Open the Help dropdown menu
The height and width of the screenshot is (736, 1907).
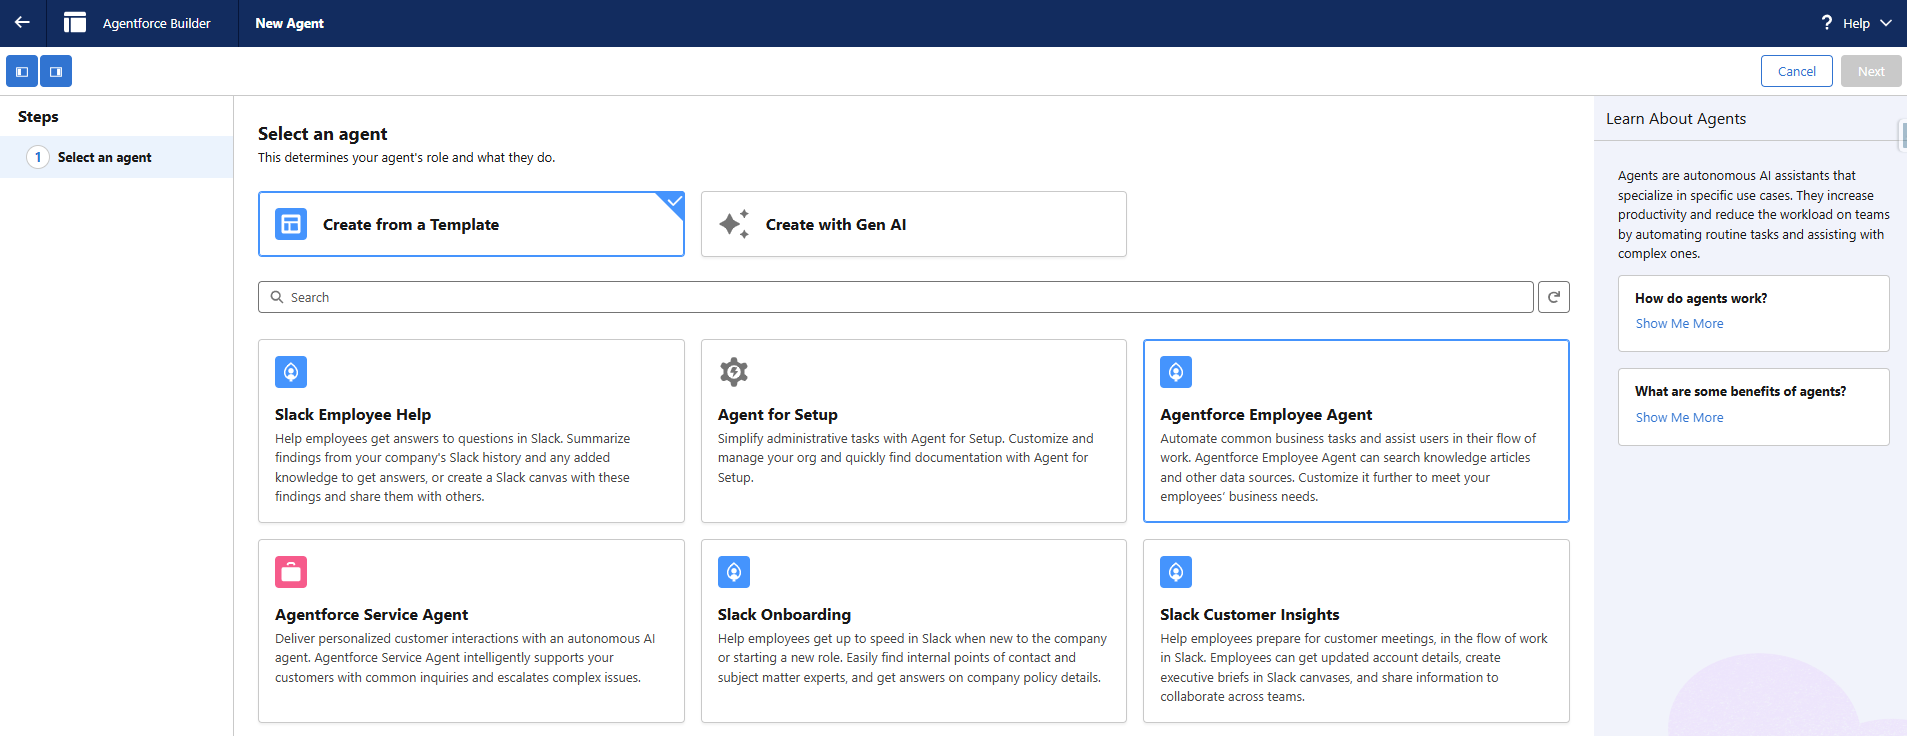click(x=1857, y=23)
